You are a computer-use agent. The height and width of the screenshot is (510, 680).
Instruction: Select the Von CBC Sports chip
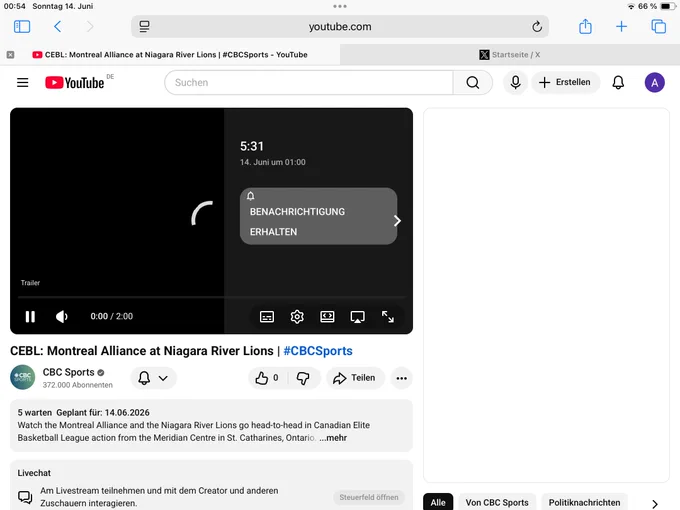pos(497,502)
